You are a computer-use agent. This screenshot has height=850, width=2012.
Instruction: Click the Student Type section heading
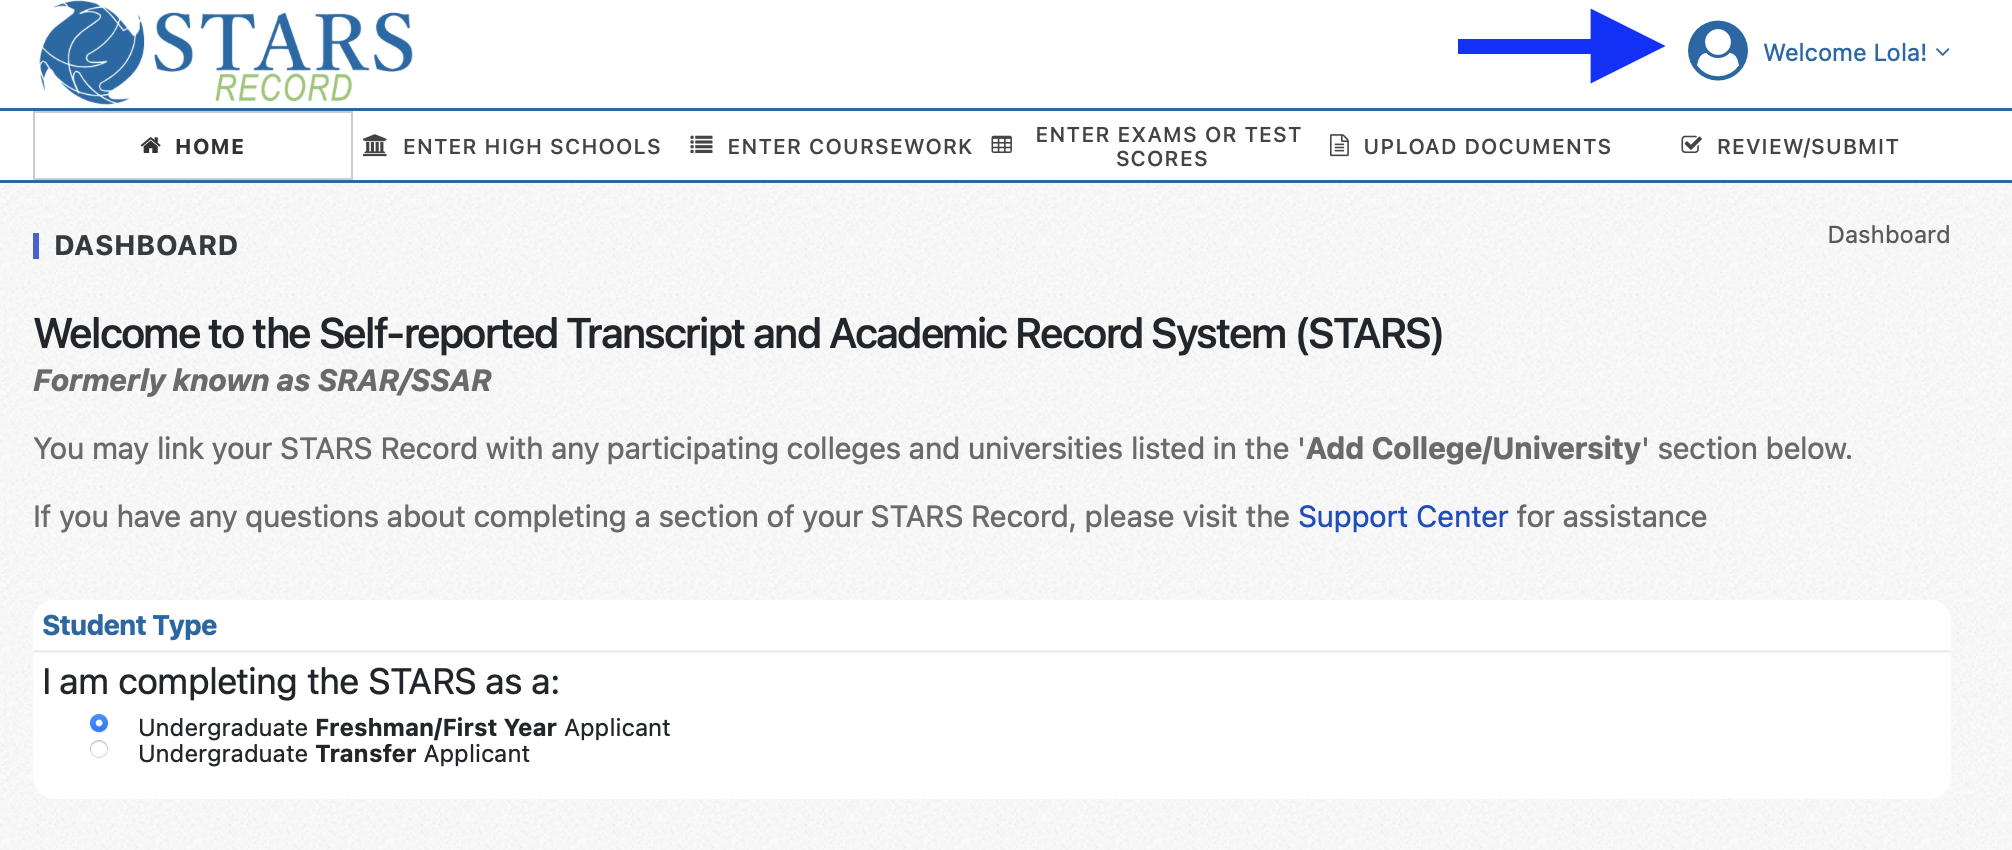click(130, 626)
